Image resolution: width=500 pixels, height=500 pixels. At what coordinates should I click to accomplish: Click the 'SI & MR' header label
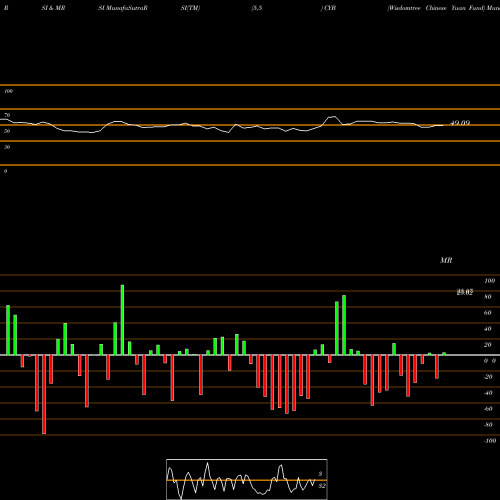(x=53, y=8)
